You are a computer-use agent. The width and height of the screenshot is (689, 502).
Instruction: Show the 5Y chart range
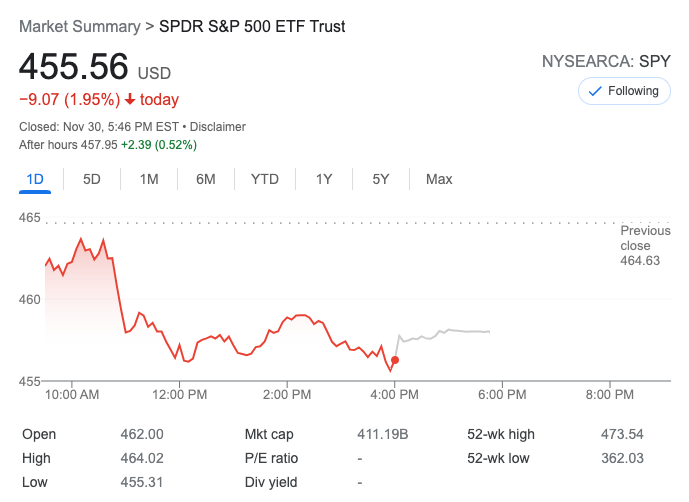point(381,180)
